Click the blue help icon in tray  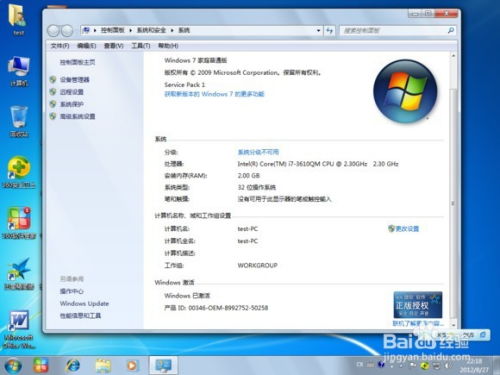(381, 364)
